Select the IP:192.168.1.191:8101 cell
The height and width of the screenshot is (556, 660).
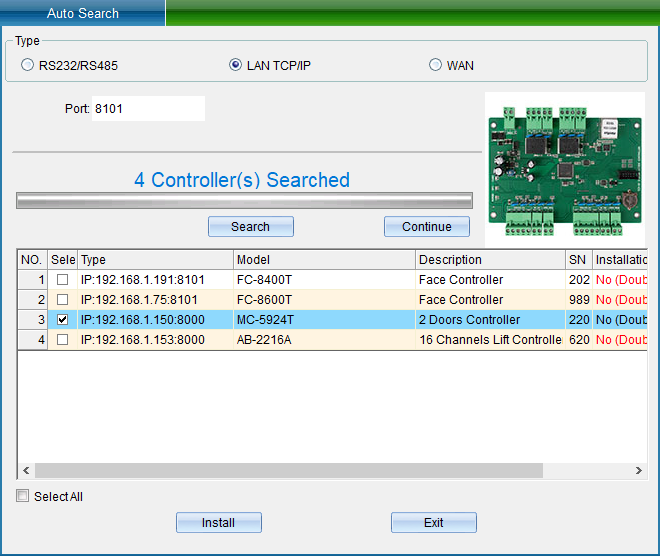point(155,279)
